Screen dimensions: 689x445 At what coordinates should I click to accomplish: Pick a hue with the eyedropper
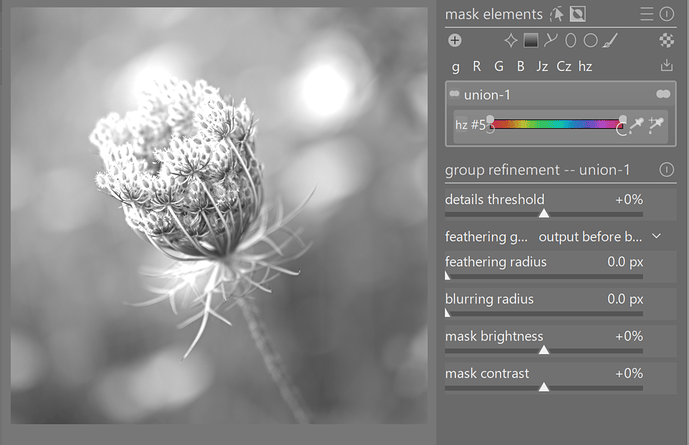tap(636, 125)
